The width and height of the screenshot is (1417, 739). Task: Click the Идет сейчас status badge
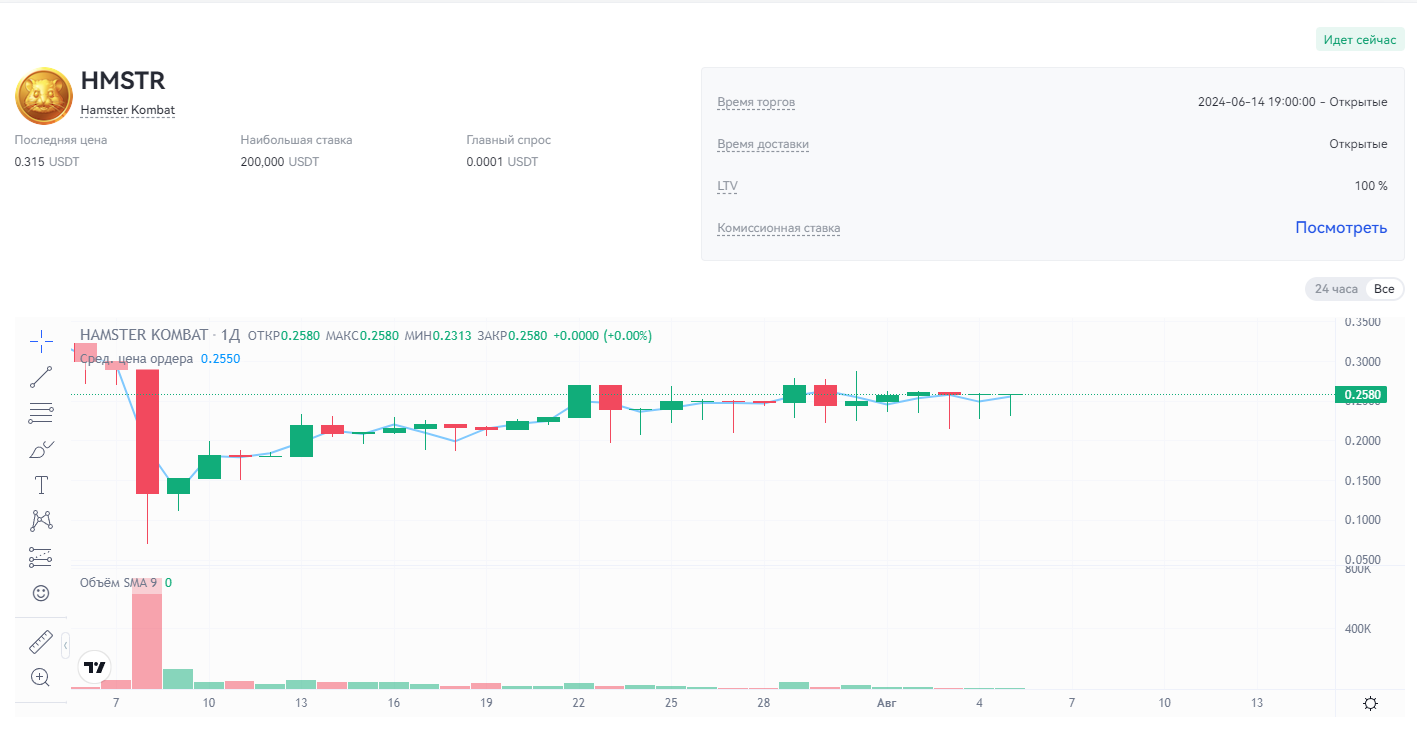(x=1360, y=40)
